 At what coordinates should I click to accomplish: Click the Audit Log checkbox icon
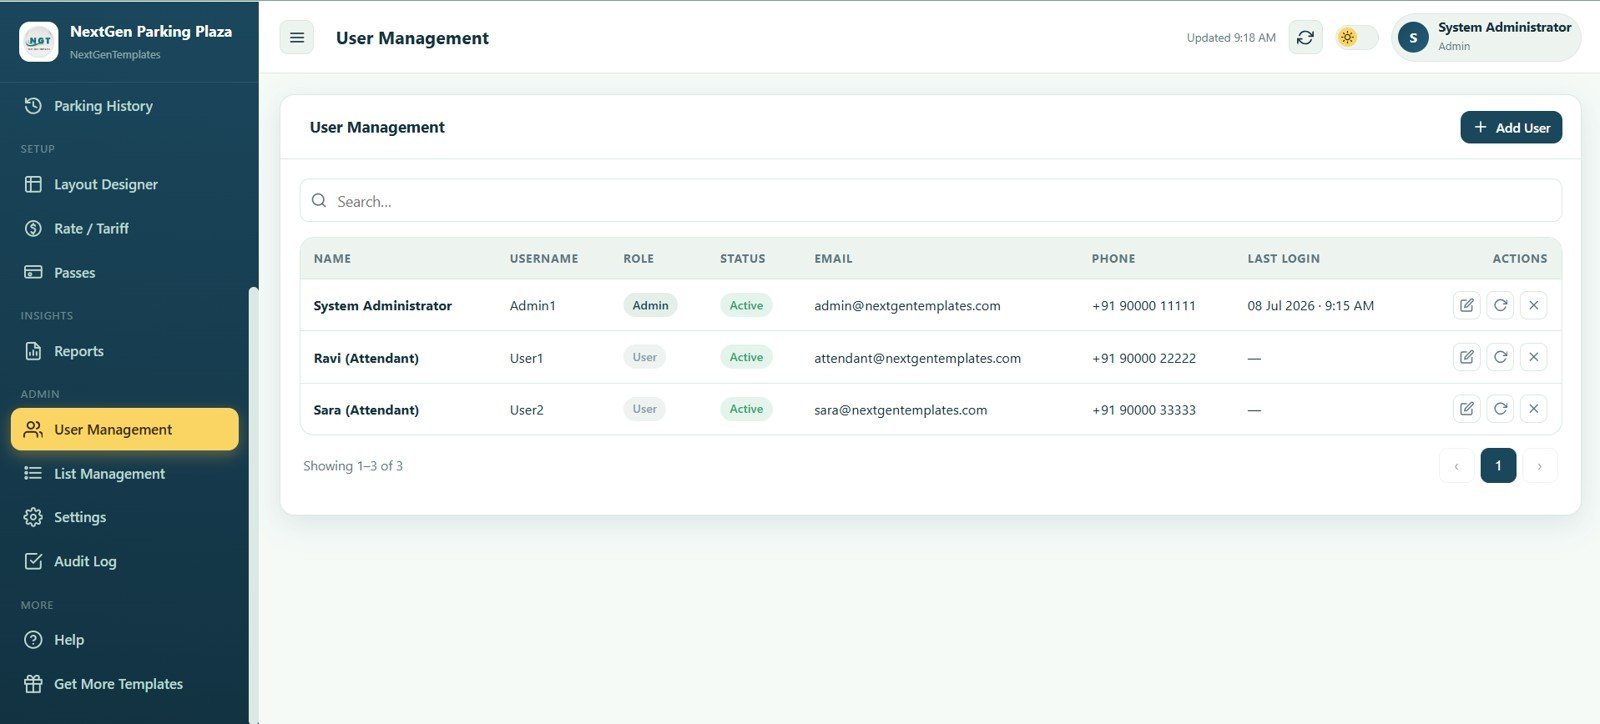point(33,561)
